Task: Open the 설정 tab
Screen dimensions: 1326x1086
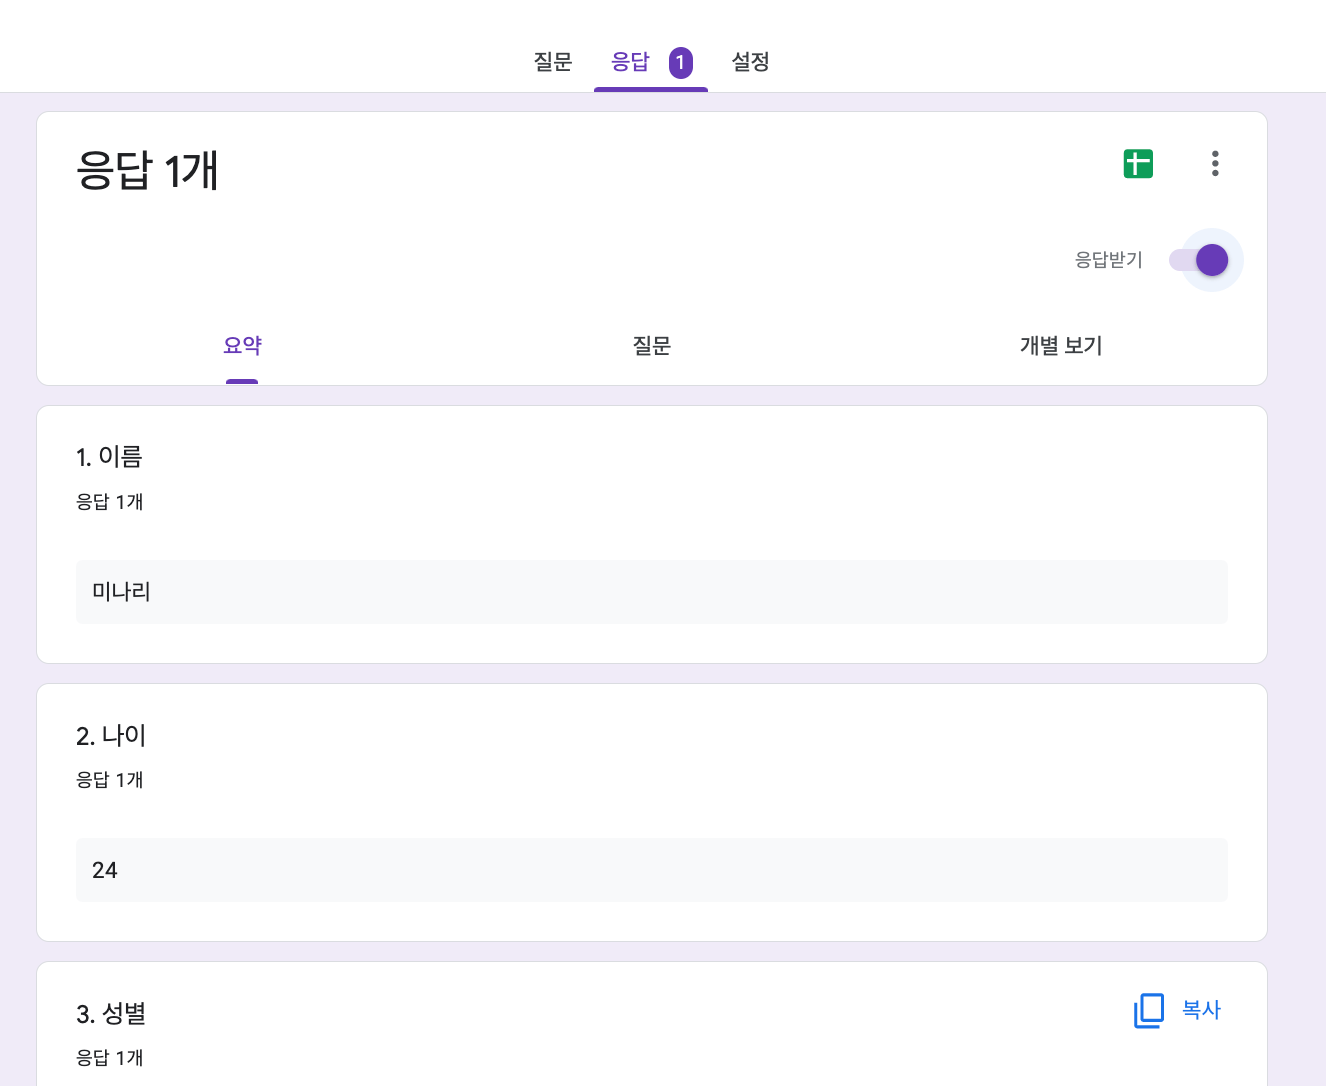Action: [x=750, y=62]
